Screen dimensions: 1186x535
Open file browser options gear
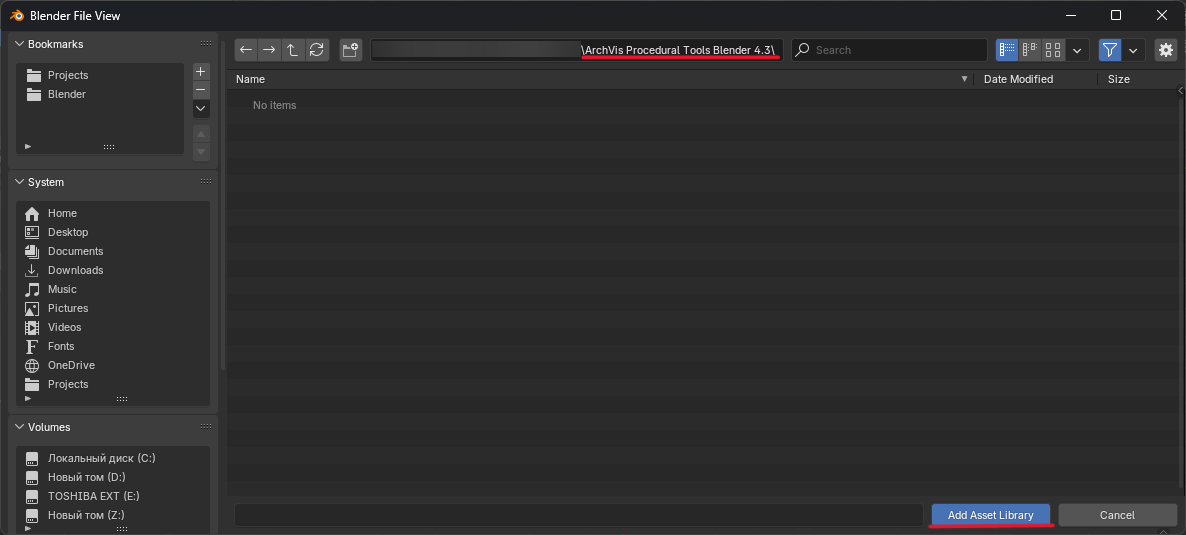pyautogui.click(x=1166, y=50)
